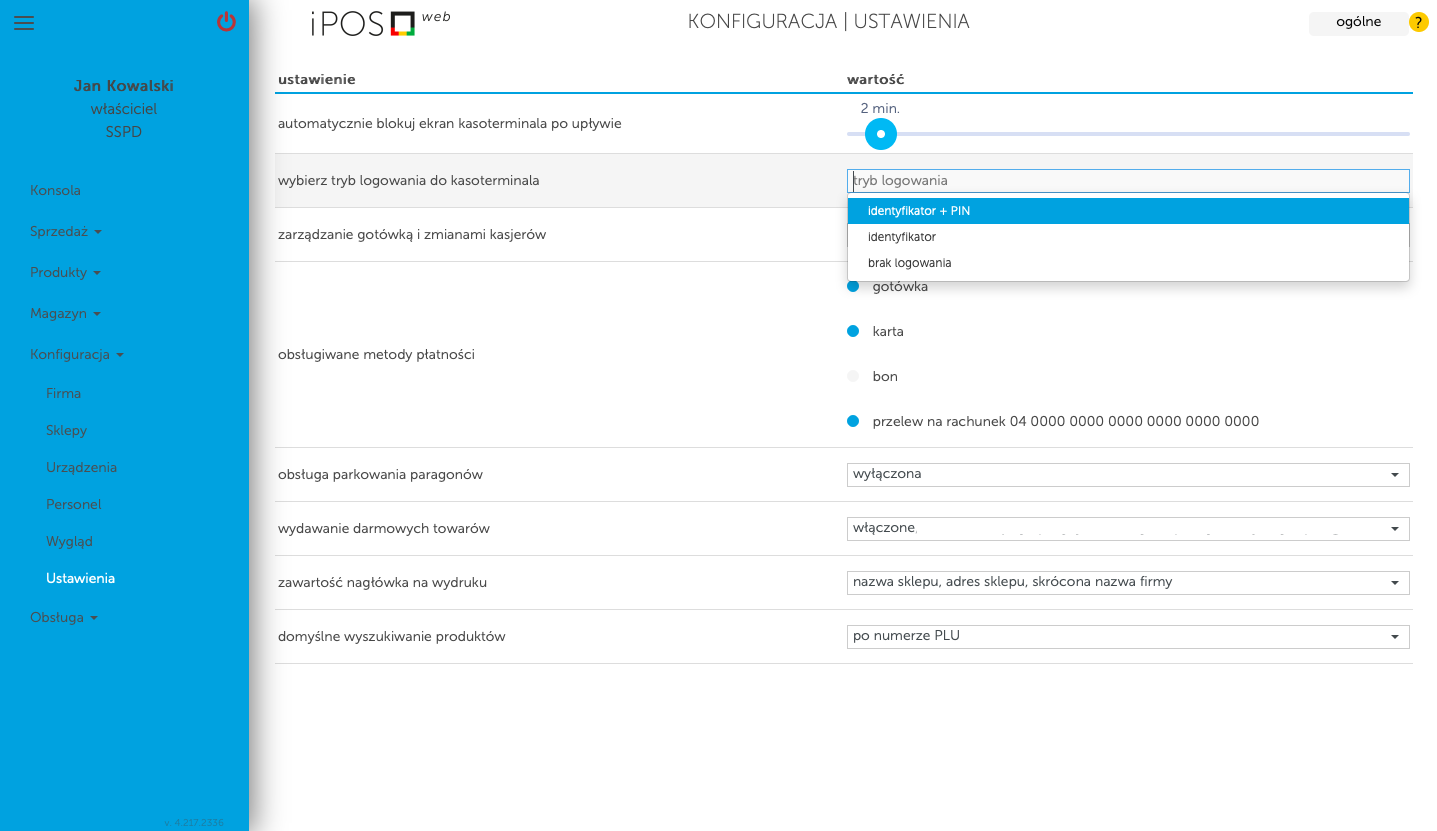Disable the gotówka payment method toggle

(853, 286)
